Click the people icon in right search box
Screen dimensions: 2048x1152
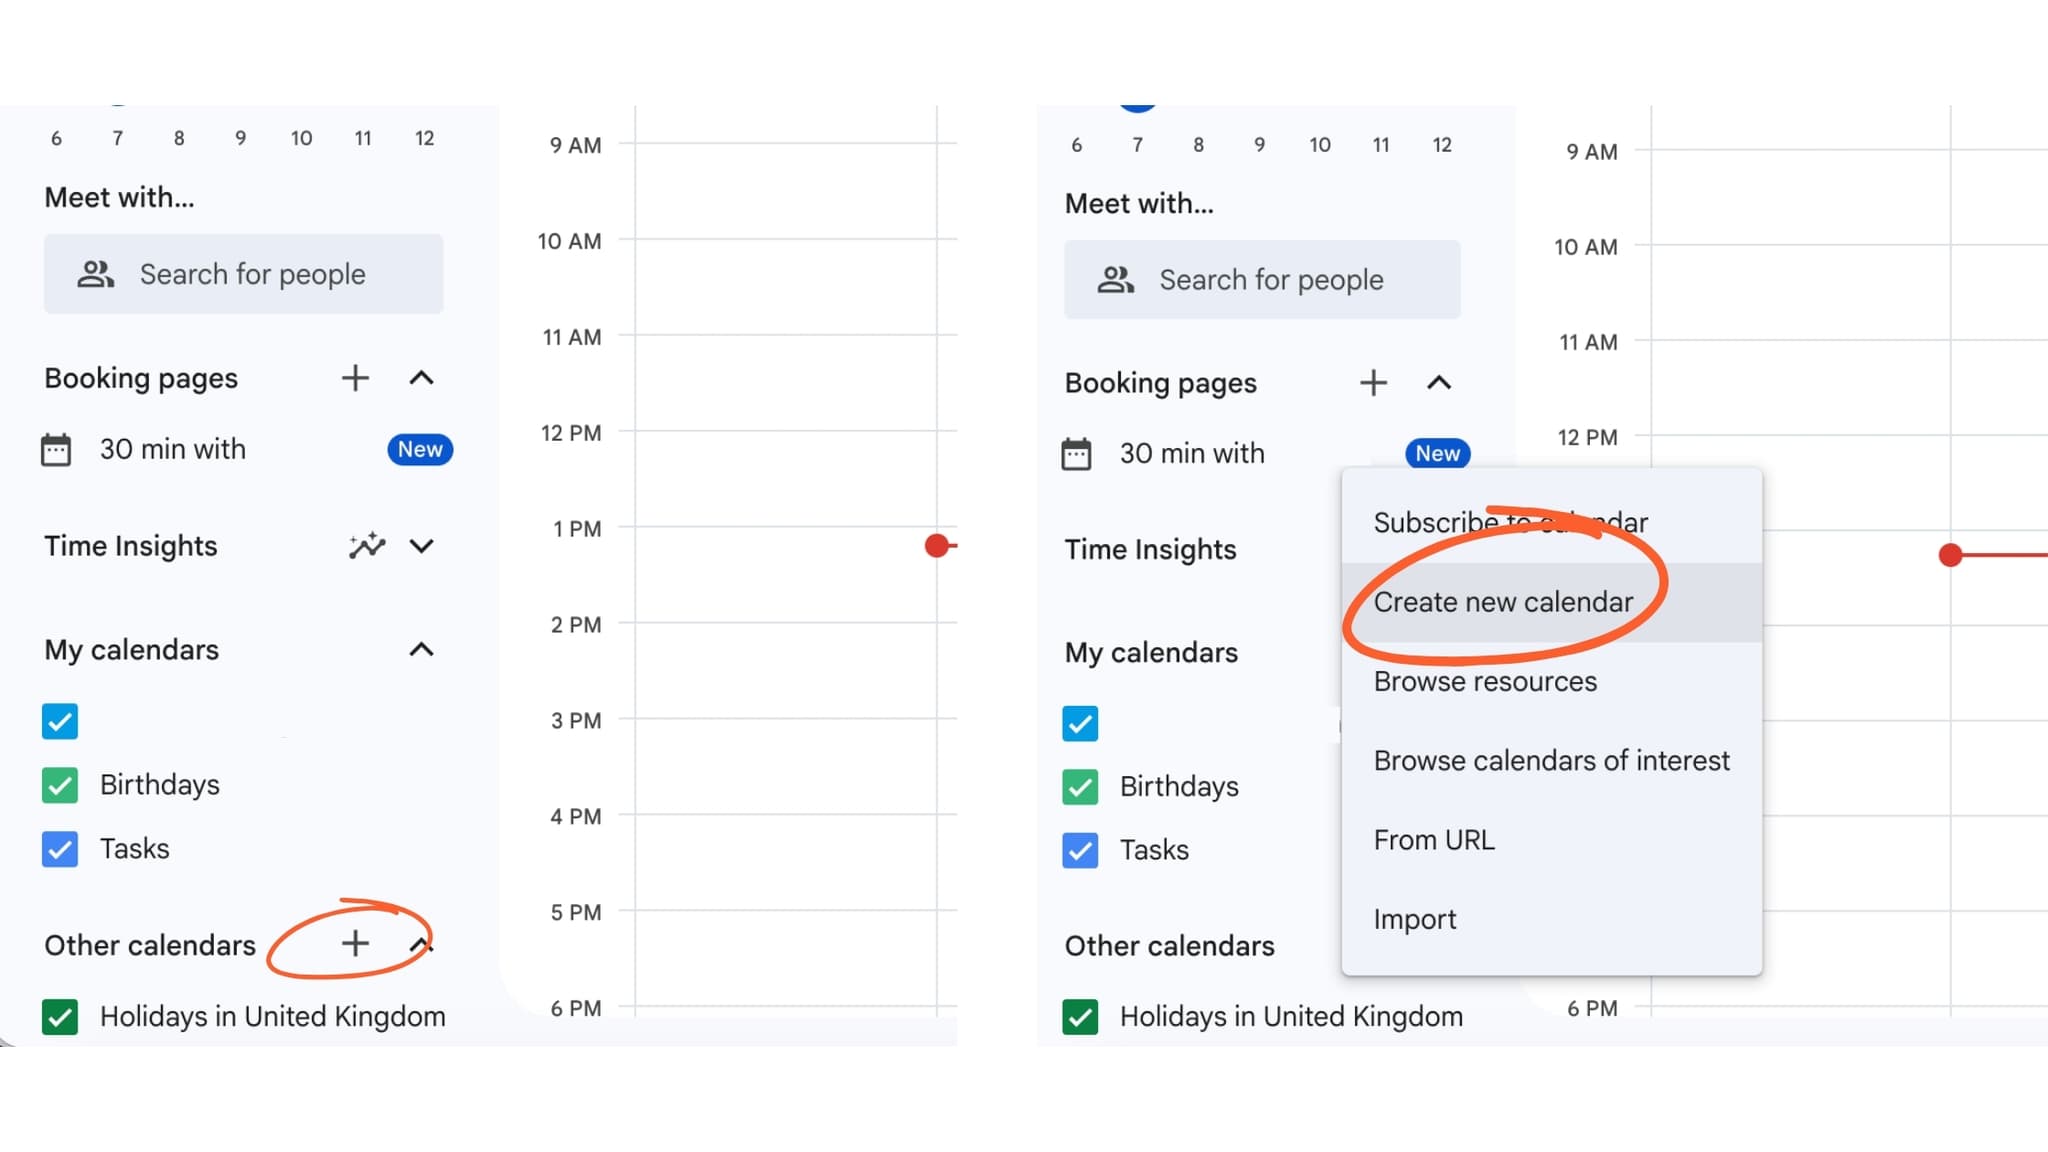1116,280
